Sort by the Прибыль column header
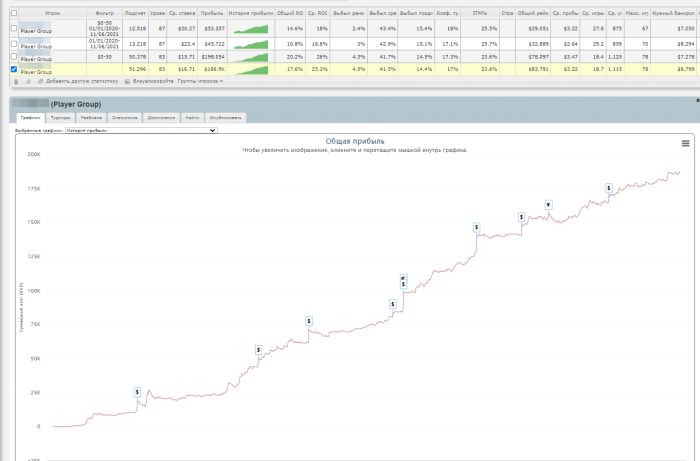Screen dimensions: 700x461 click(x=213, y=12)
